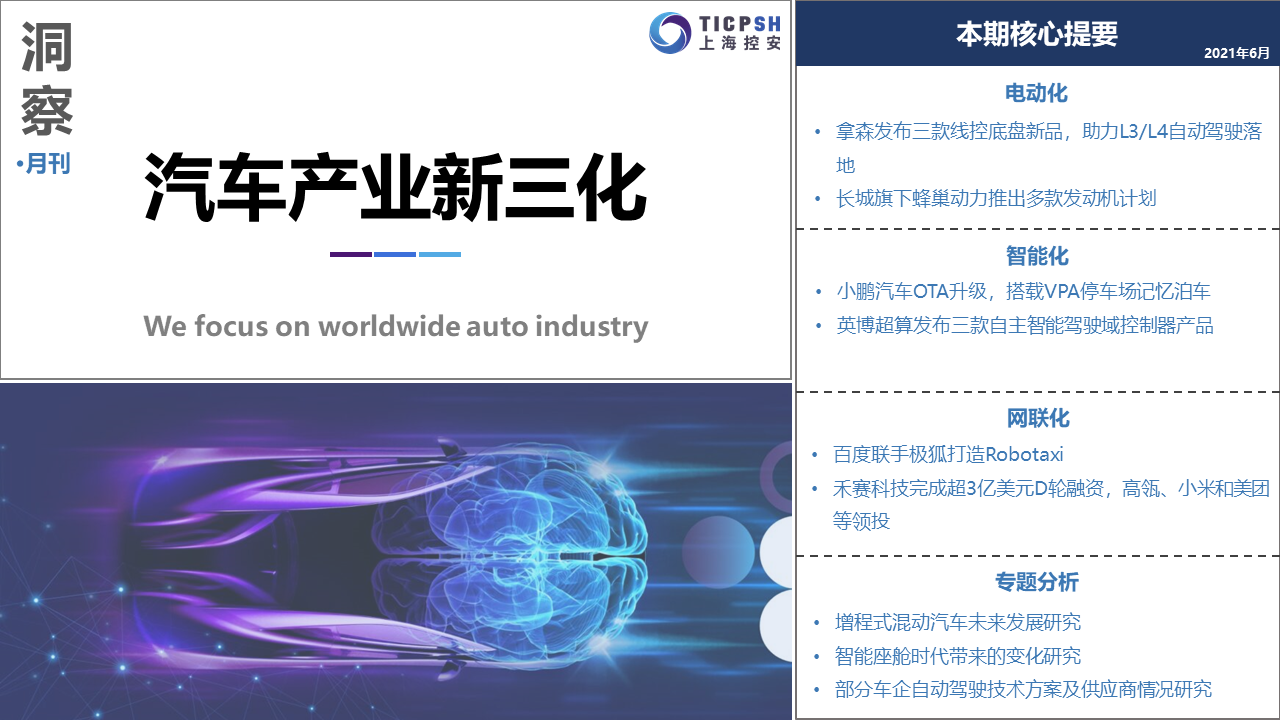Open the 百度联手极狐打造Robotaxi item
Viewport: 1280px width, 720px height.
click(x=948, y=454)
